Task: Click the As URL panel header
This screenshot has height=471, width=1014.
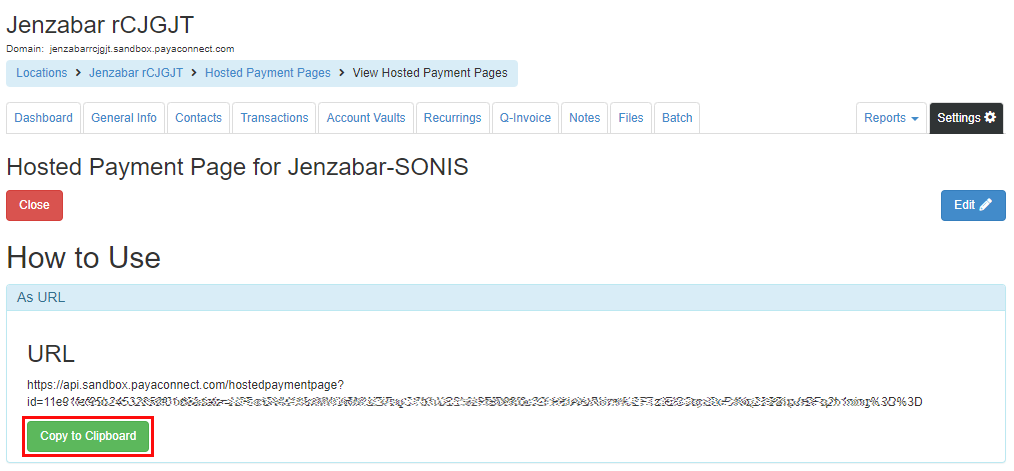Action: pos(505,297)
